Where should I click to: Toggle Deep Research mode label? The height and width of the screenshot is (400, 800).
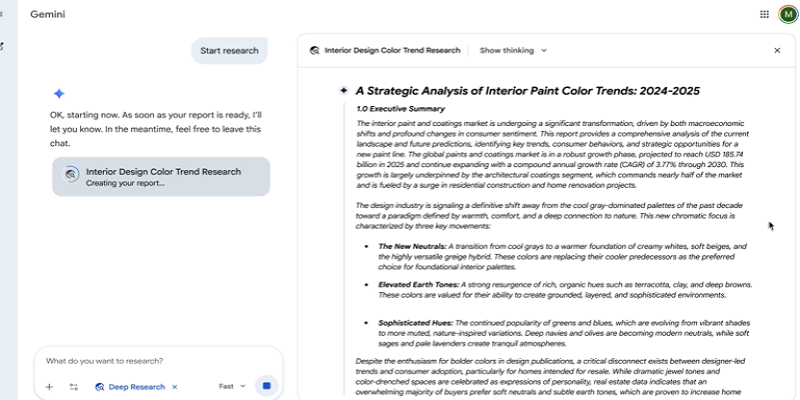pos(137,387)
